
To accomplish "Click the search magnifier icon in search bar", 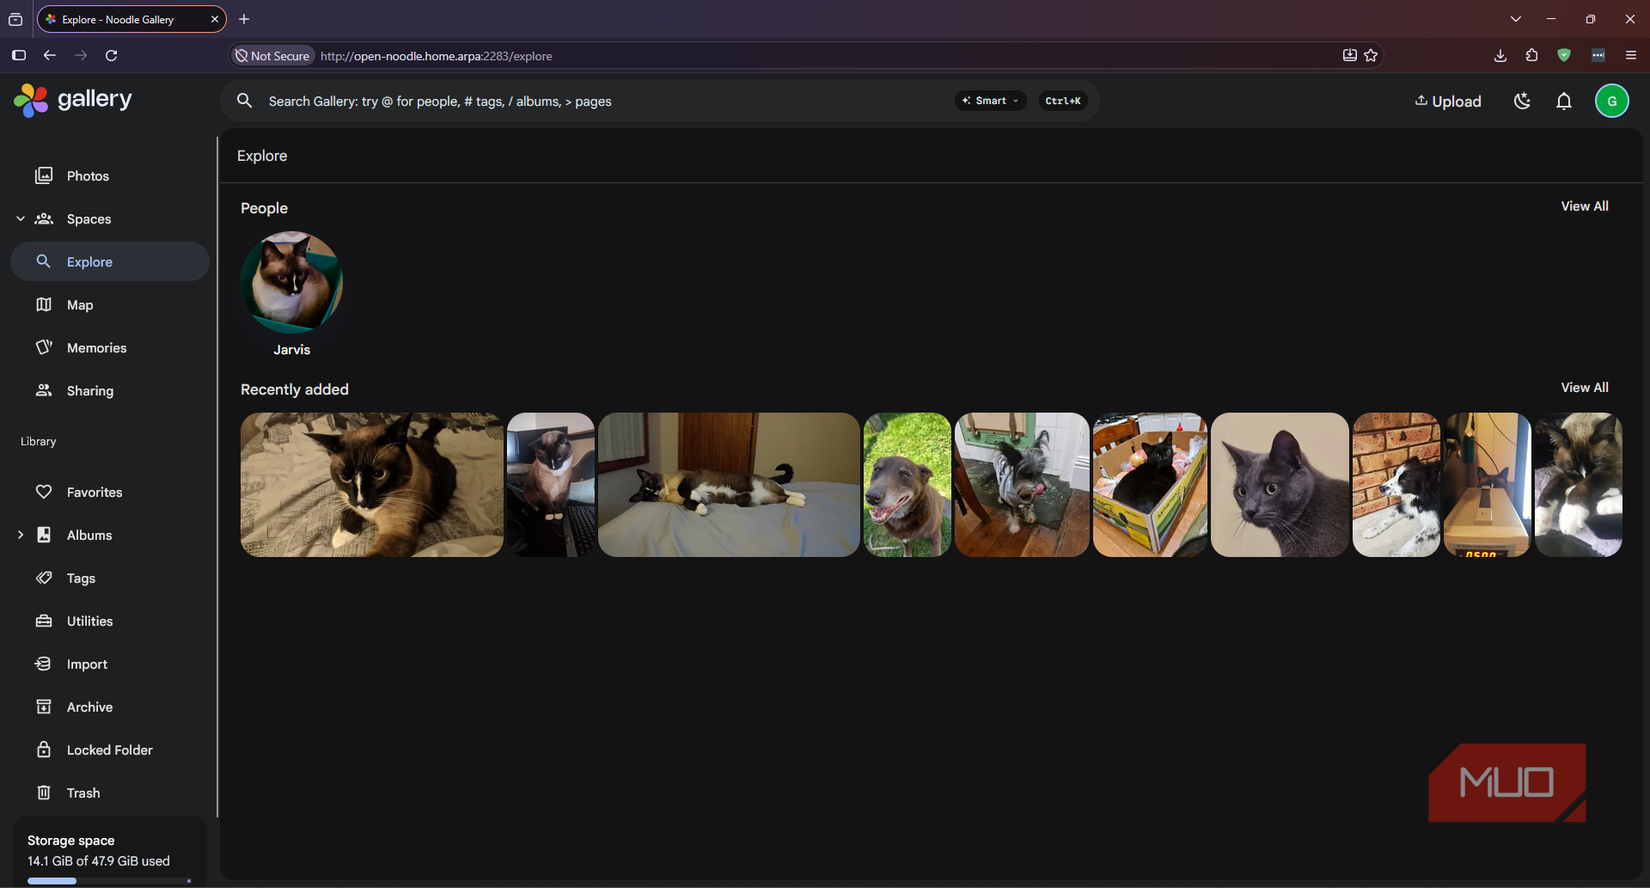I will [244, 101].
